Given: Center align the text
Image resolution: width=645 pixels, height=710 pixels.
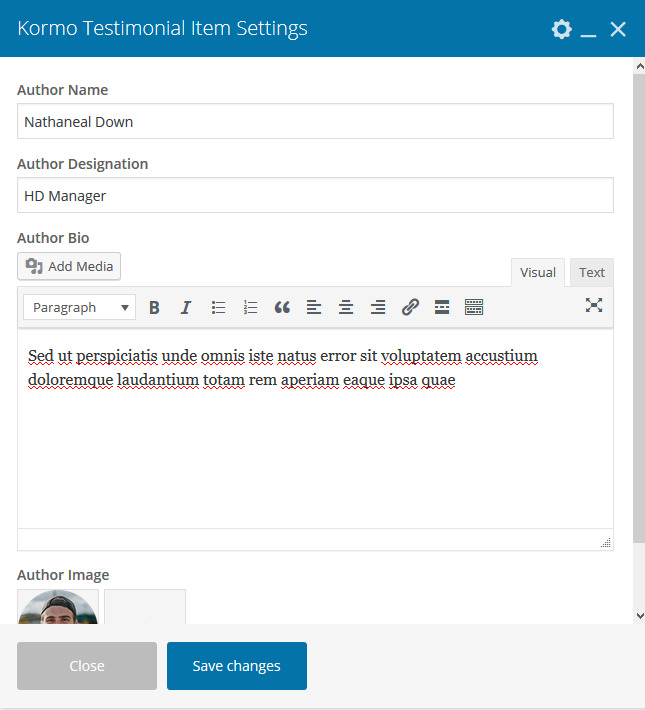Looking at the screenshot, I should tap(346, 308).
